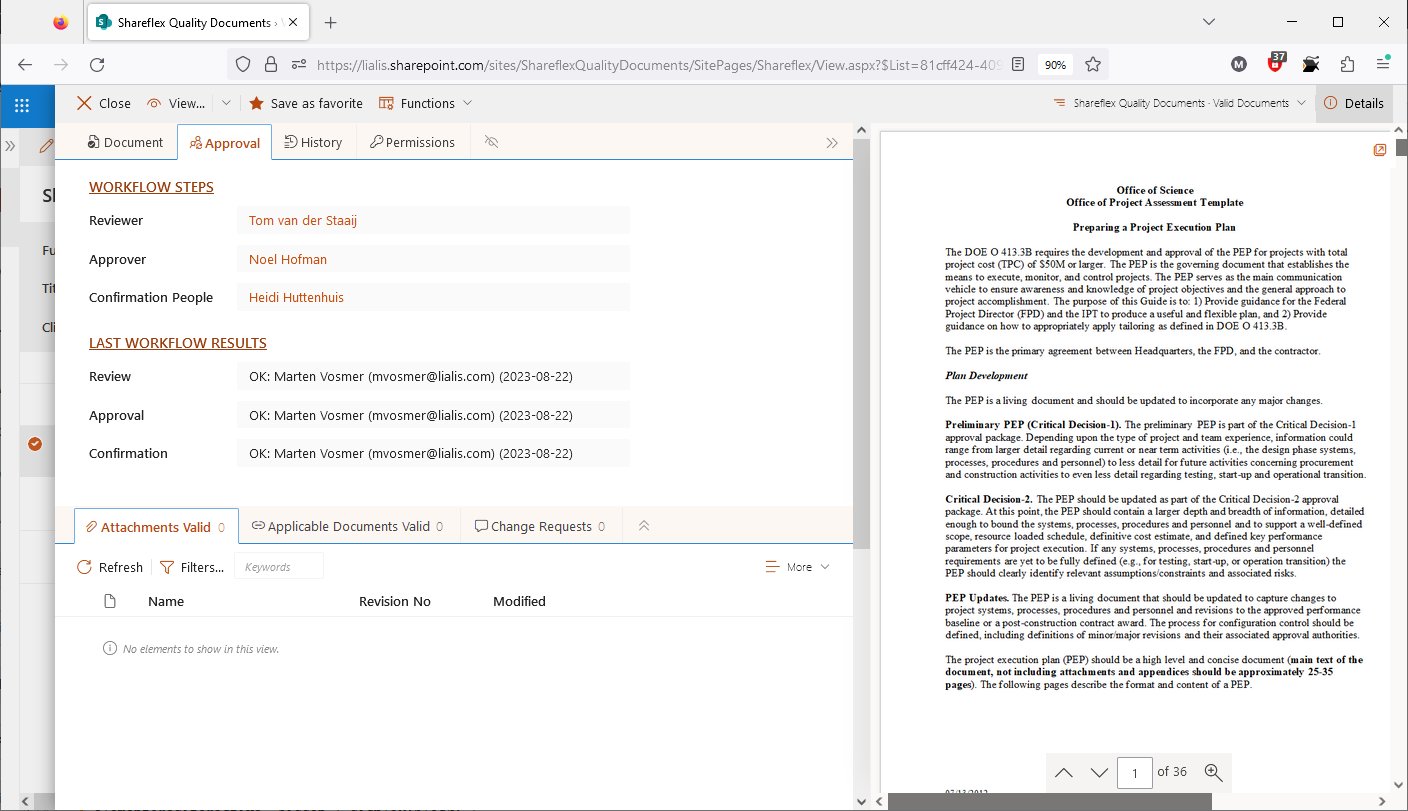The height and width of the screenshot is (811, 1408).
Task: Click the PDF zoom magnifier icon
Action: pyautogui.click(x=1213, y=772)
